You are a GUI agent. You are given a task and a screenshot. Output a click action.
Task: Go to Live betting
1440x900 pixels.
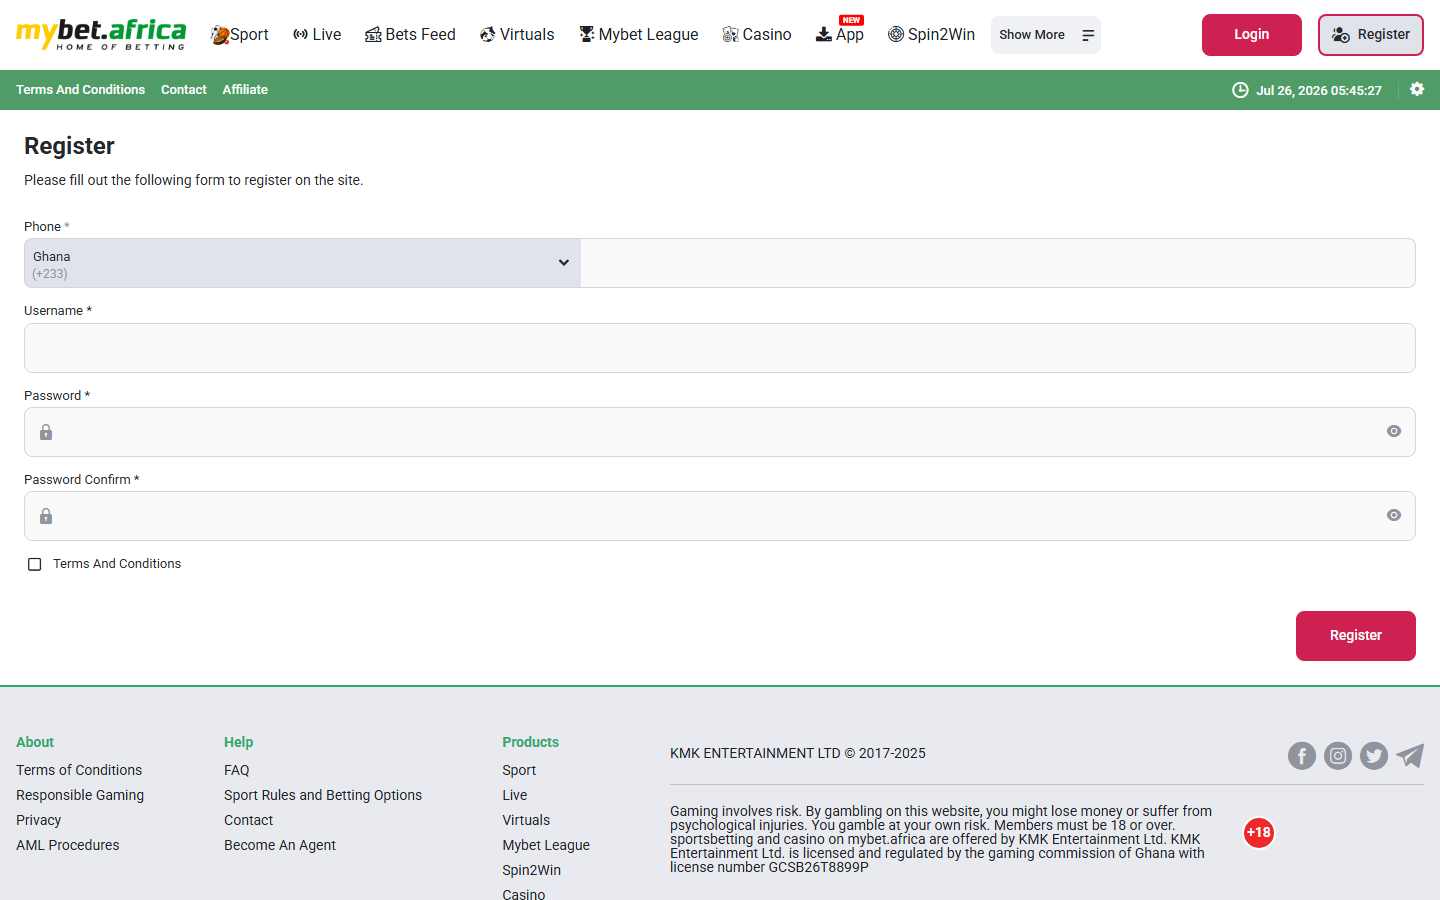coord(316,35)
